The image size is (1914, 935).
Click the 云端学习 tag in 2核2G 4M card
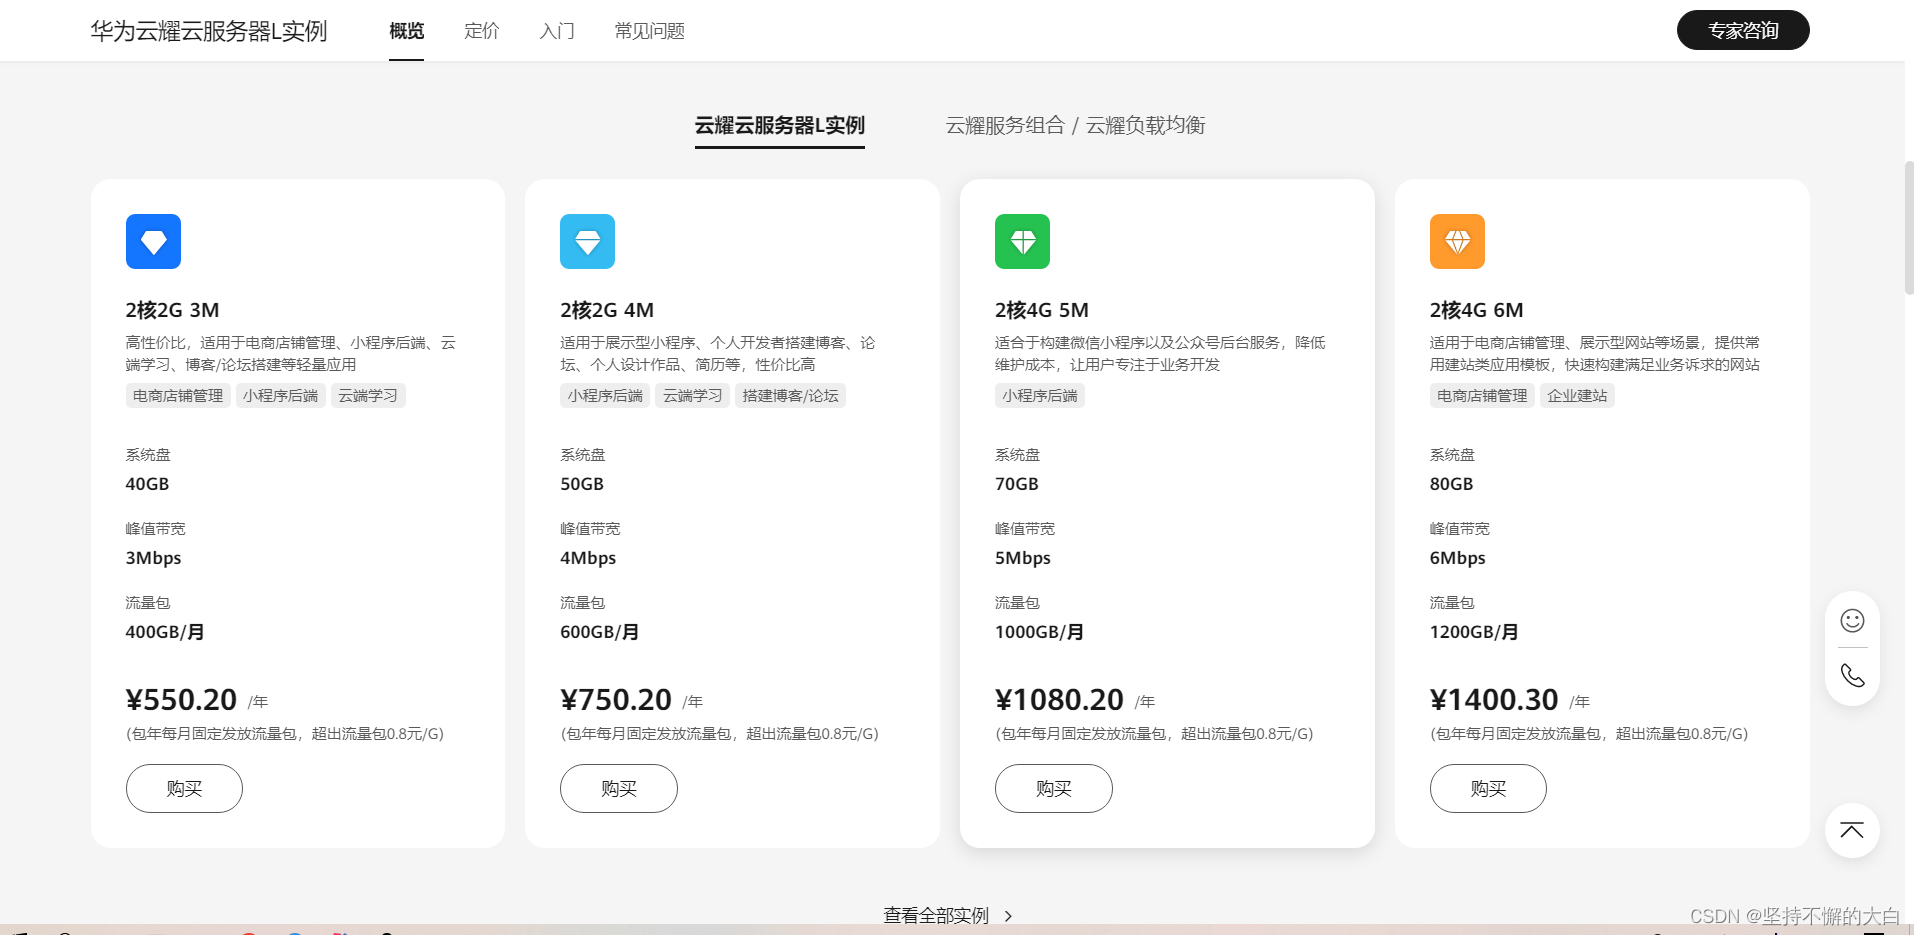pyautogui.click(x=692, y=396)
